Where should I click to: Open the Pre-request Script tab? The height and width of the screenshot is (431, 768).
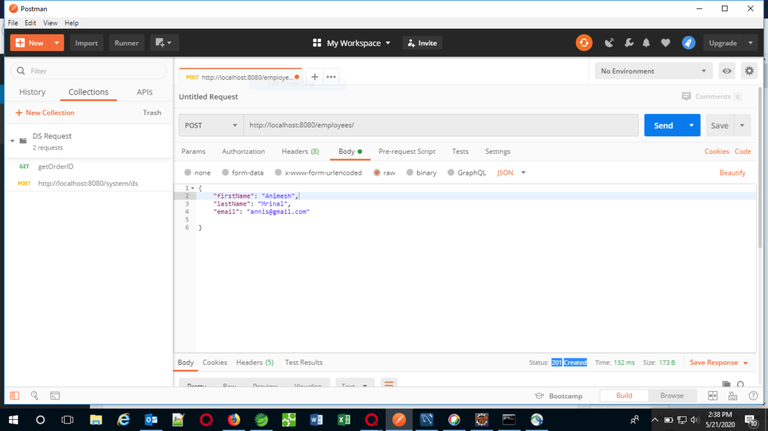pos(407,151)
